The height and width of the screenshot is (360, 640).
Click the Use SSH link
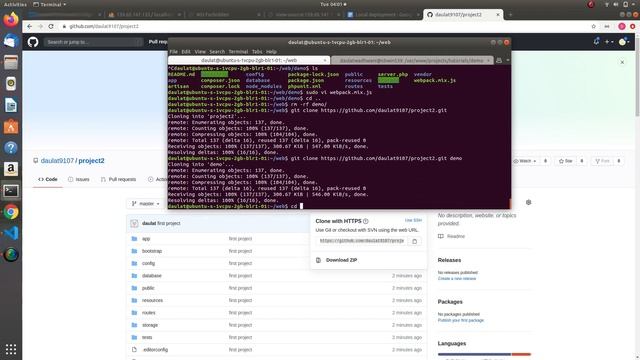(413, 220)
